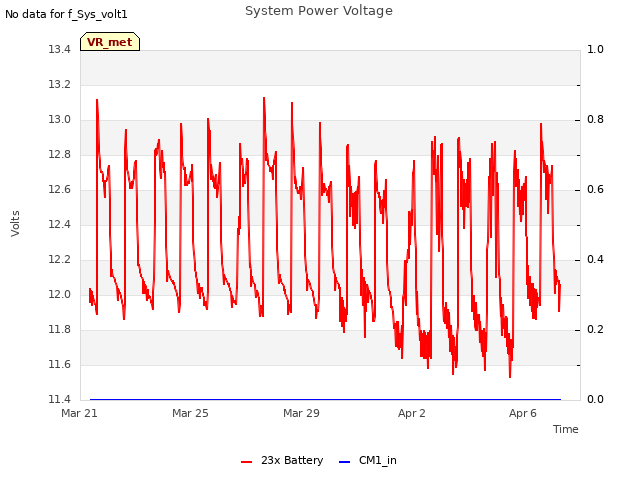The height and width of the screenshot is (480, 640).
Task: Toggle the CM1_in legend entry
Action: tap(368, 460)
